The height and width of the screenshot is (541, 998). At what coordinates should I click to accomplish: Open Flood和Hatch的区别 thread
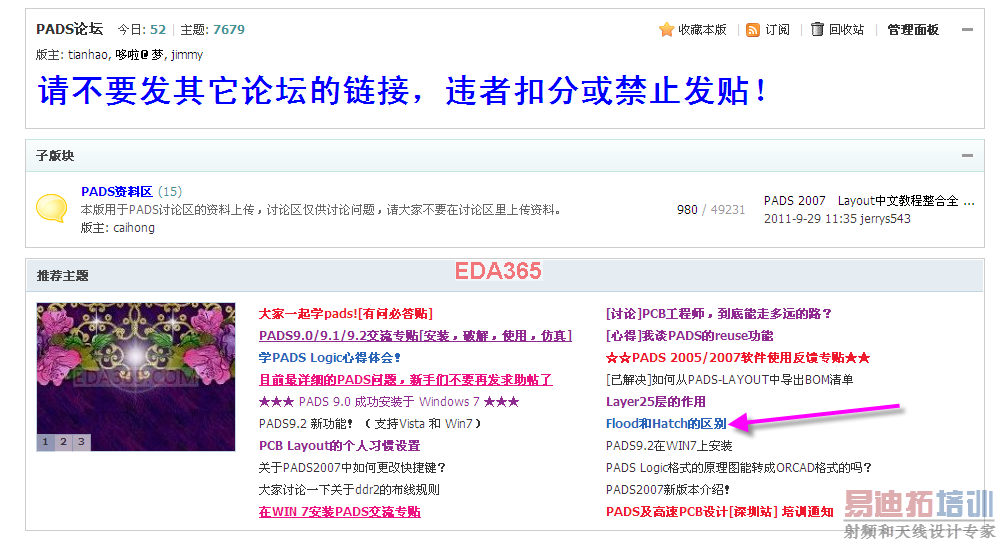(x=666, y=424)
